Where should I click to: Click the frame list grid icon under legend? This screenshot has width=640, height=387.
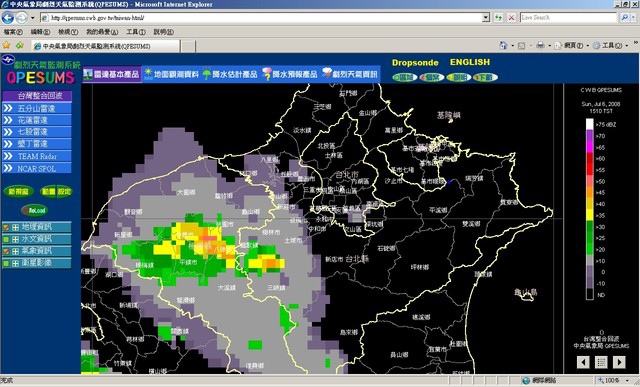click(601, 362)
